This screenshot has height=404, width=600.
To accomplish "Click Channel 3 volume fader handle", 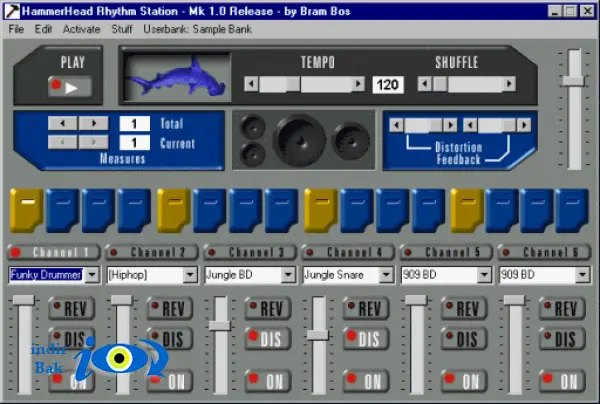I will click(x=220, y=326).
